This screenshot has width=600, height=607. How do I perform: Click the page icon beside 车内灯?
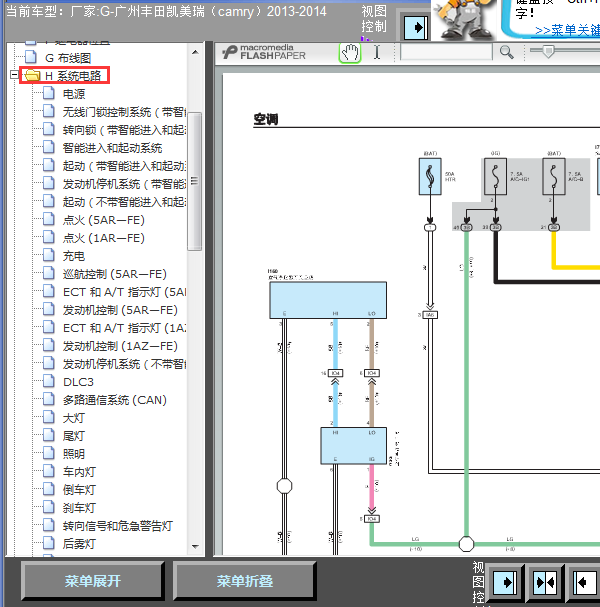click(49, 471)
